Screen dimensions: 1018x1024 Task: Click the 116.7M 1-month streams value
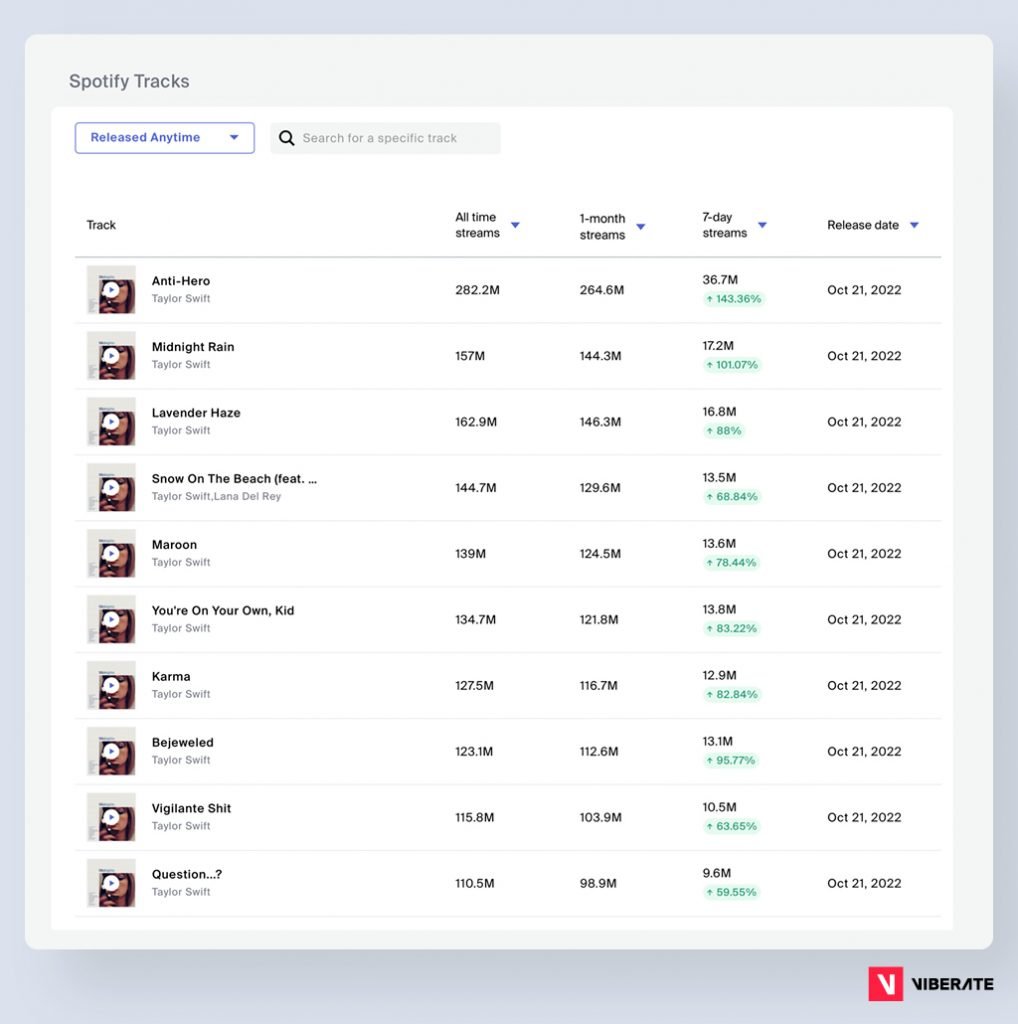599,686
